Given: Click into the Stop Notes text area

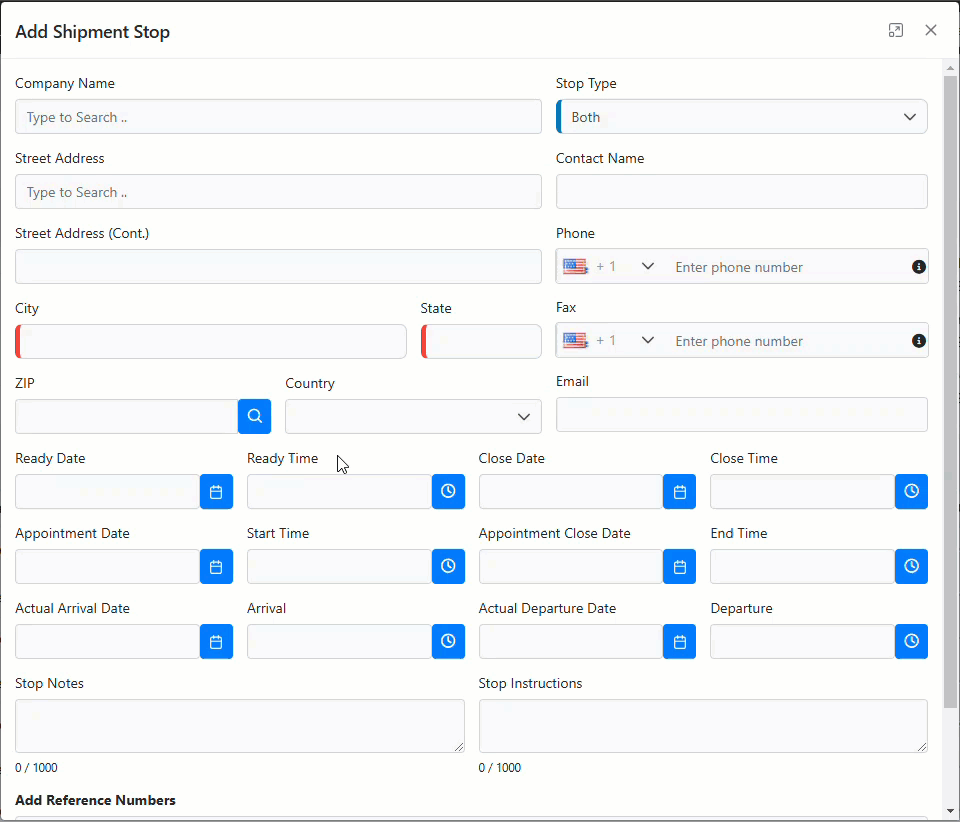Looking at the screenshot, I should [239, 726].
